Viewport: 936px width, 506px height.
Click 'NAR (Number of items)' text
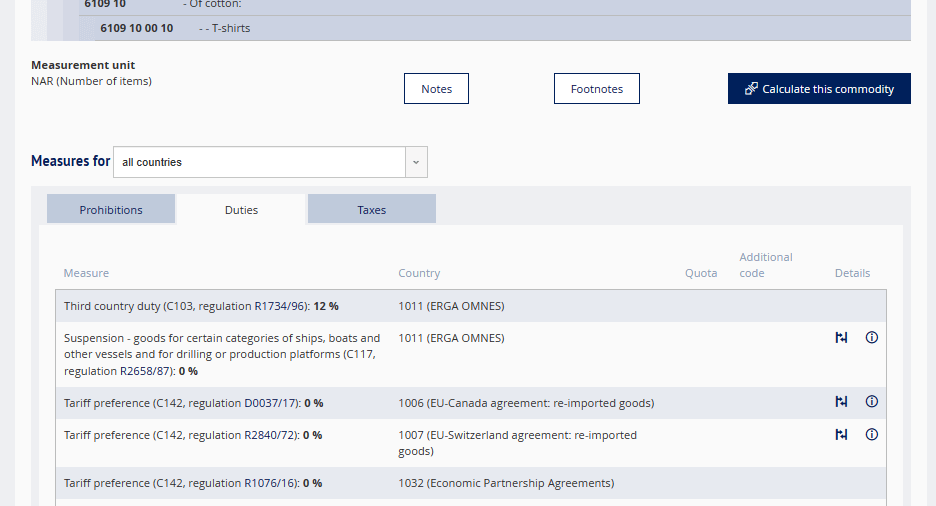pos(91,81)
